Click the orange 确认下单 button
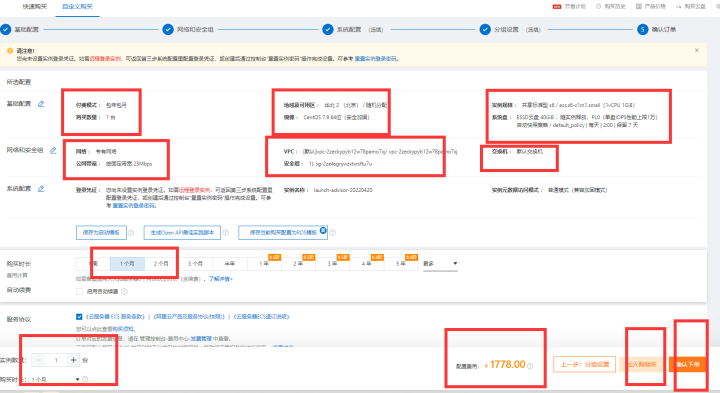Image resolution: width=720 pixels, height=393 pixels. [x=688, y=364]
